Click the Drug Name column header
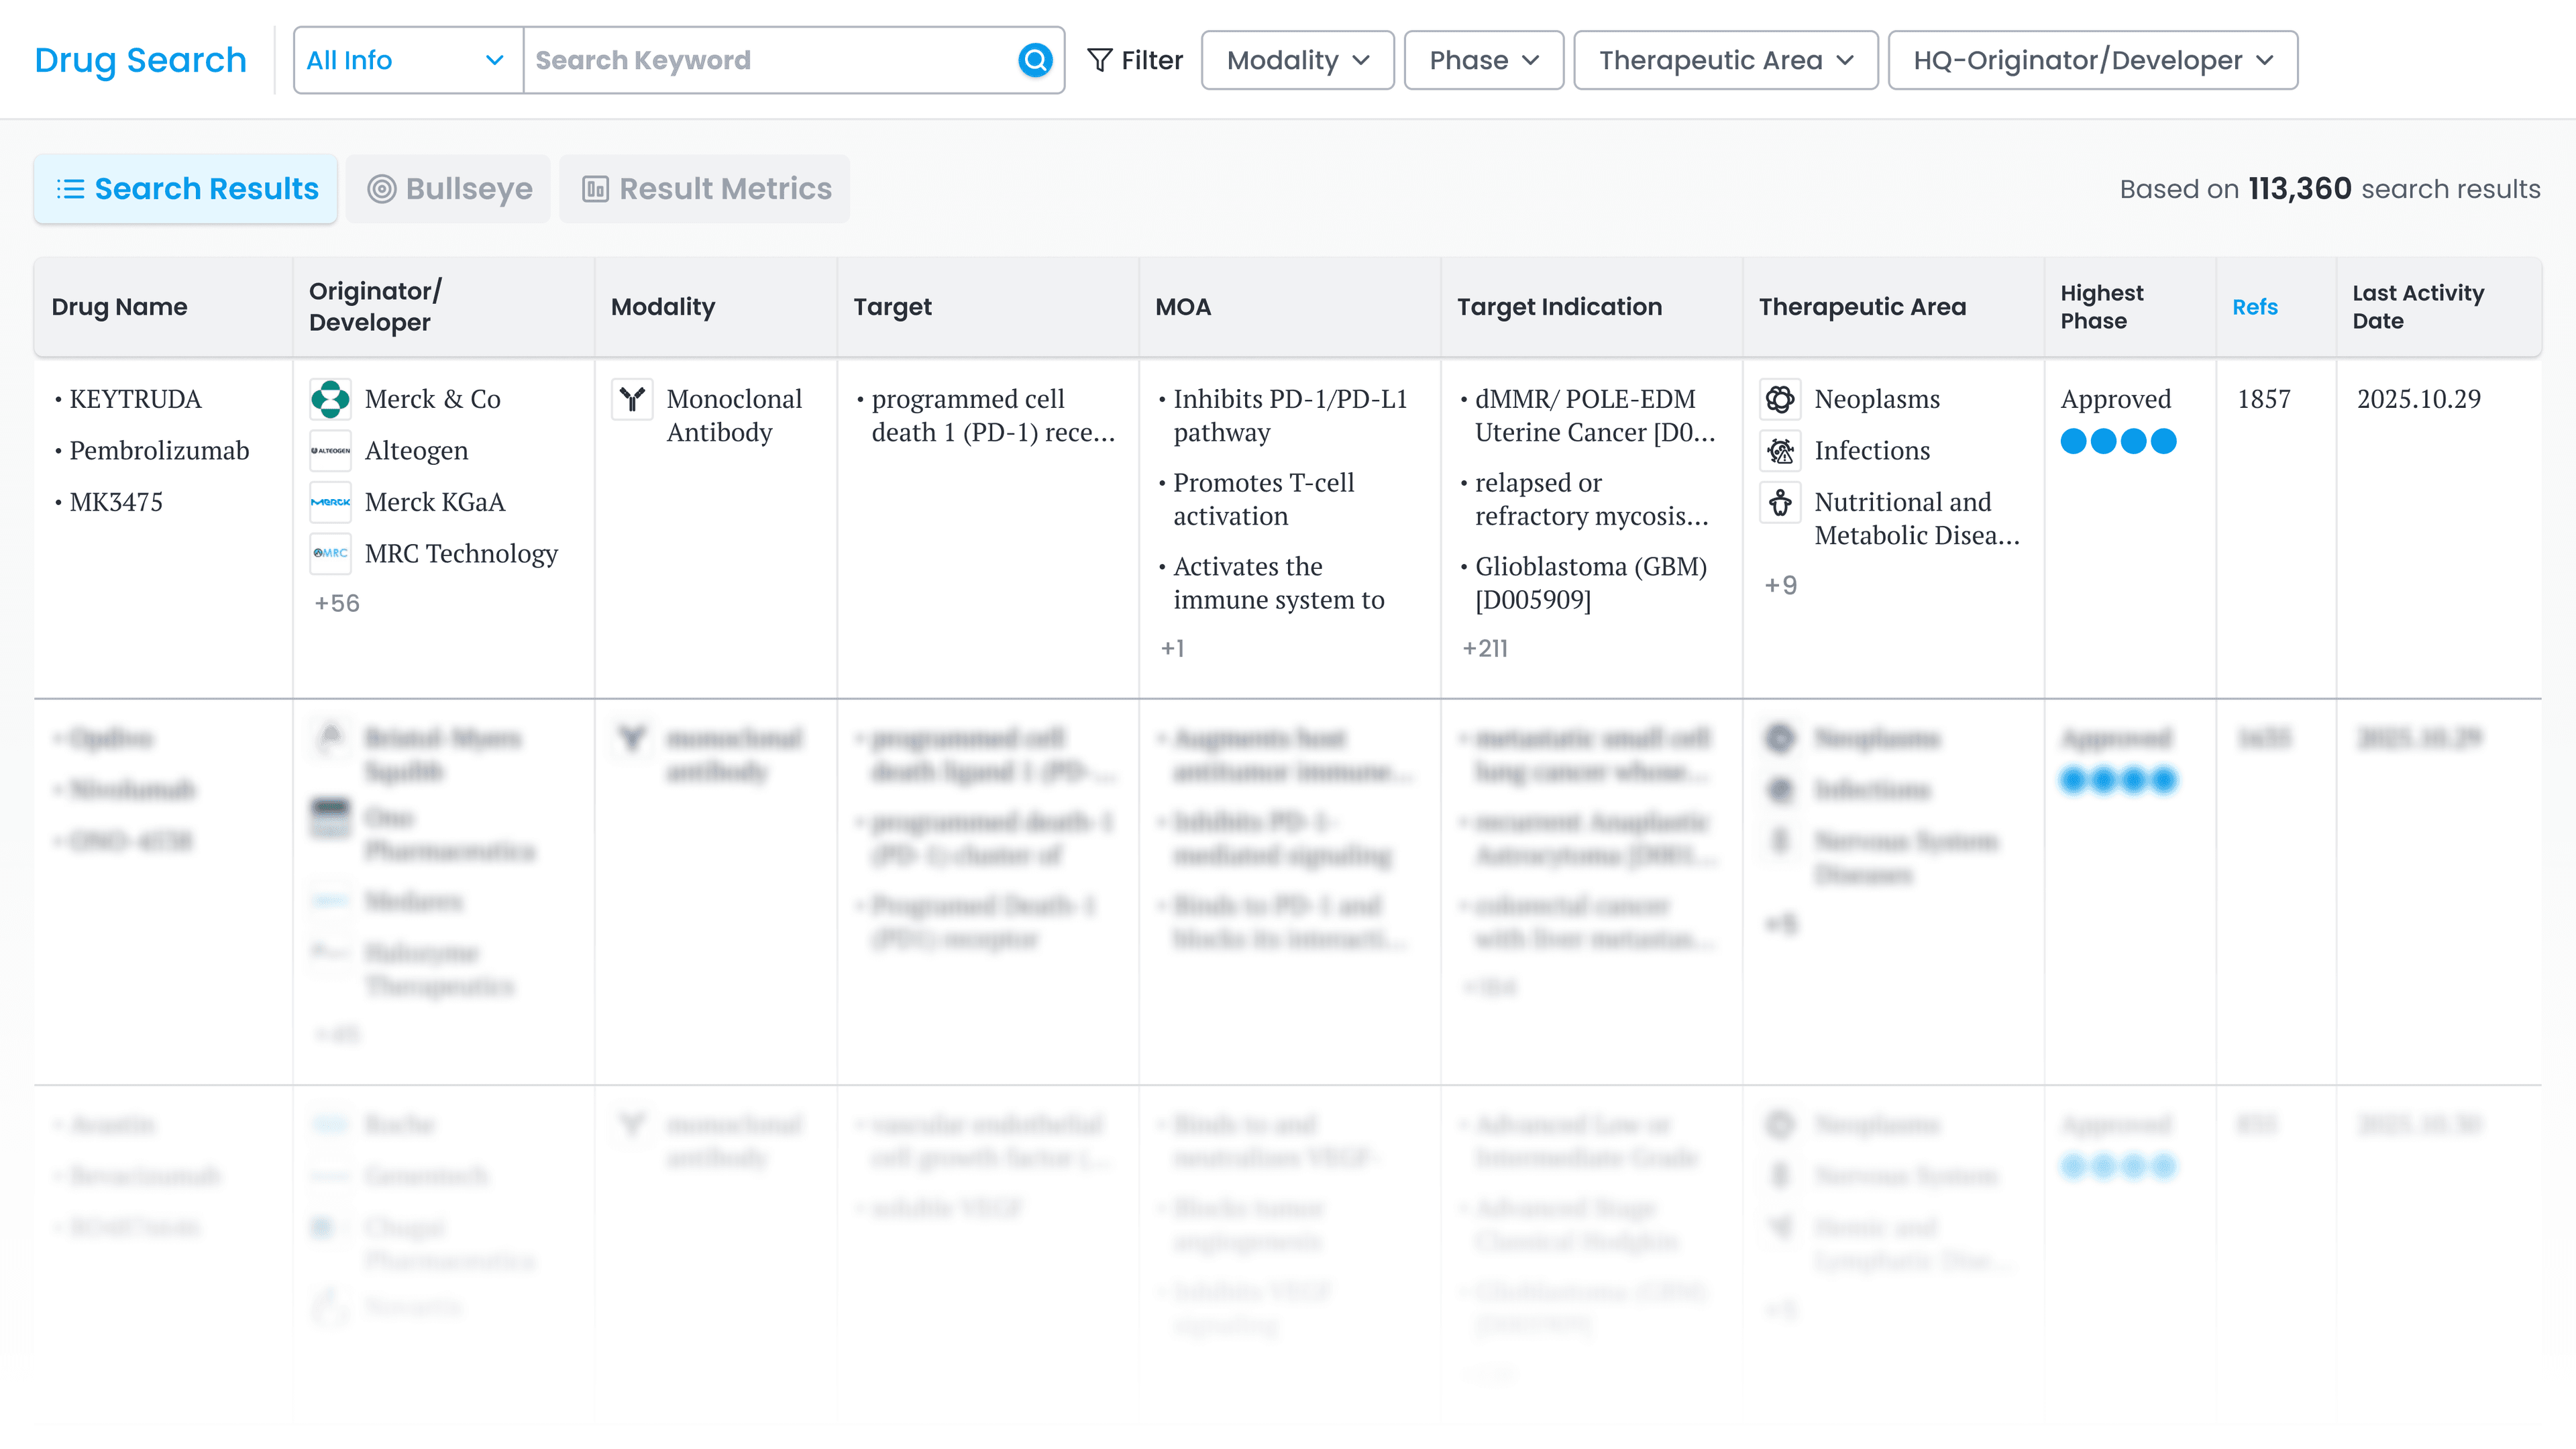 coord(119,307)
